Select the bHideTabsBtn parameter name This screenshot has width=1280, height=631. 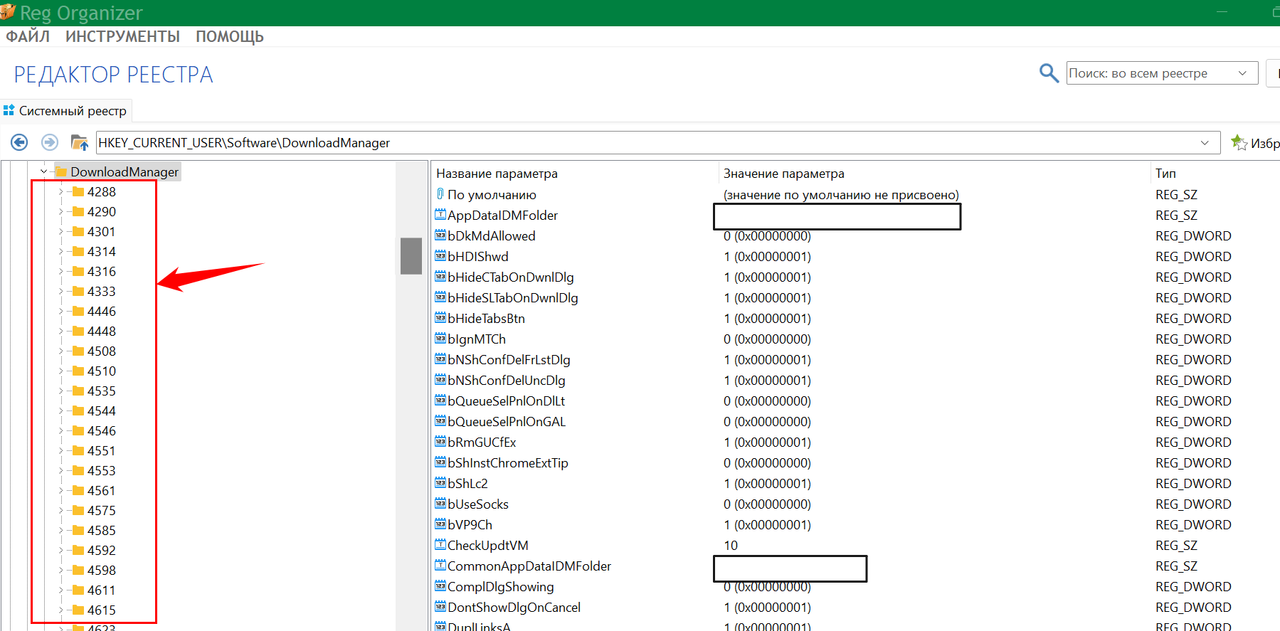pos(486,318)
